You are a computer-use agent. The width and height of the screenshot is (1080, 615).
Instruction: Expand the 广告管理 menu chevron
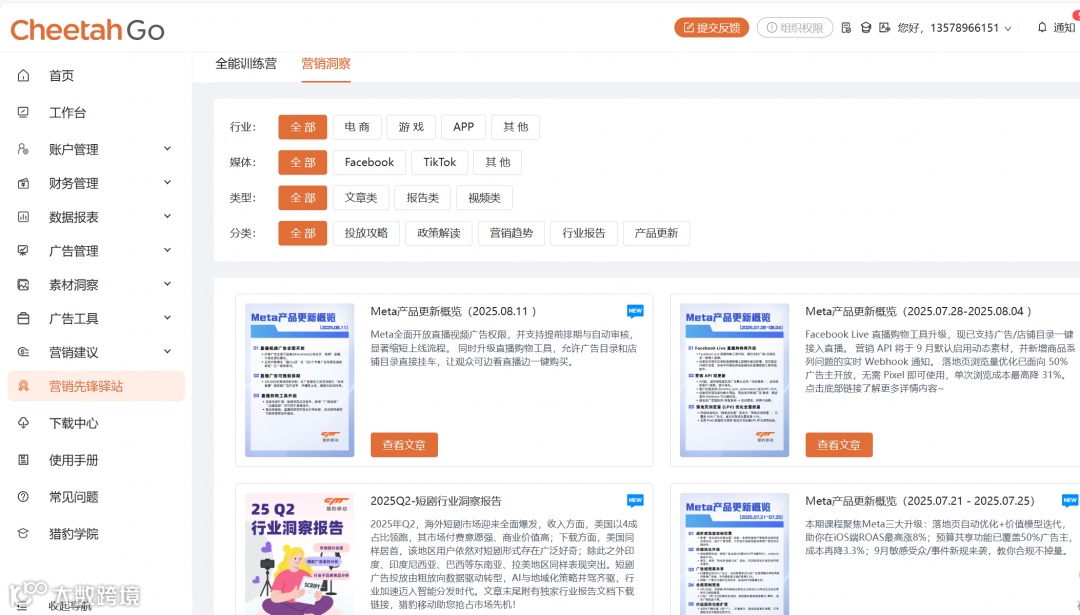(167, 250)
